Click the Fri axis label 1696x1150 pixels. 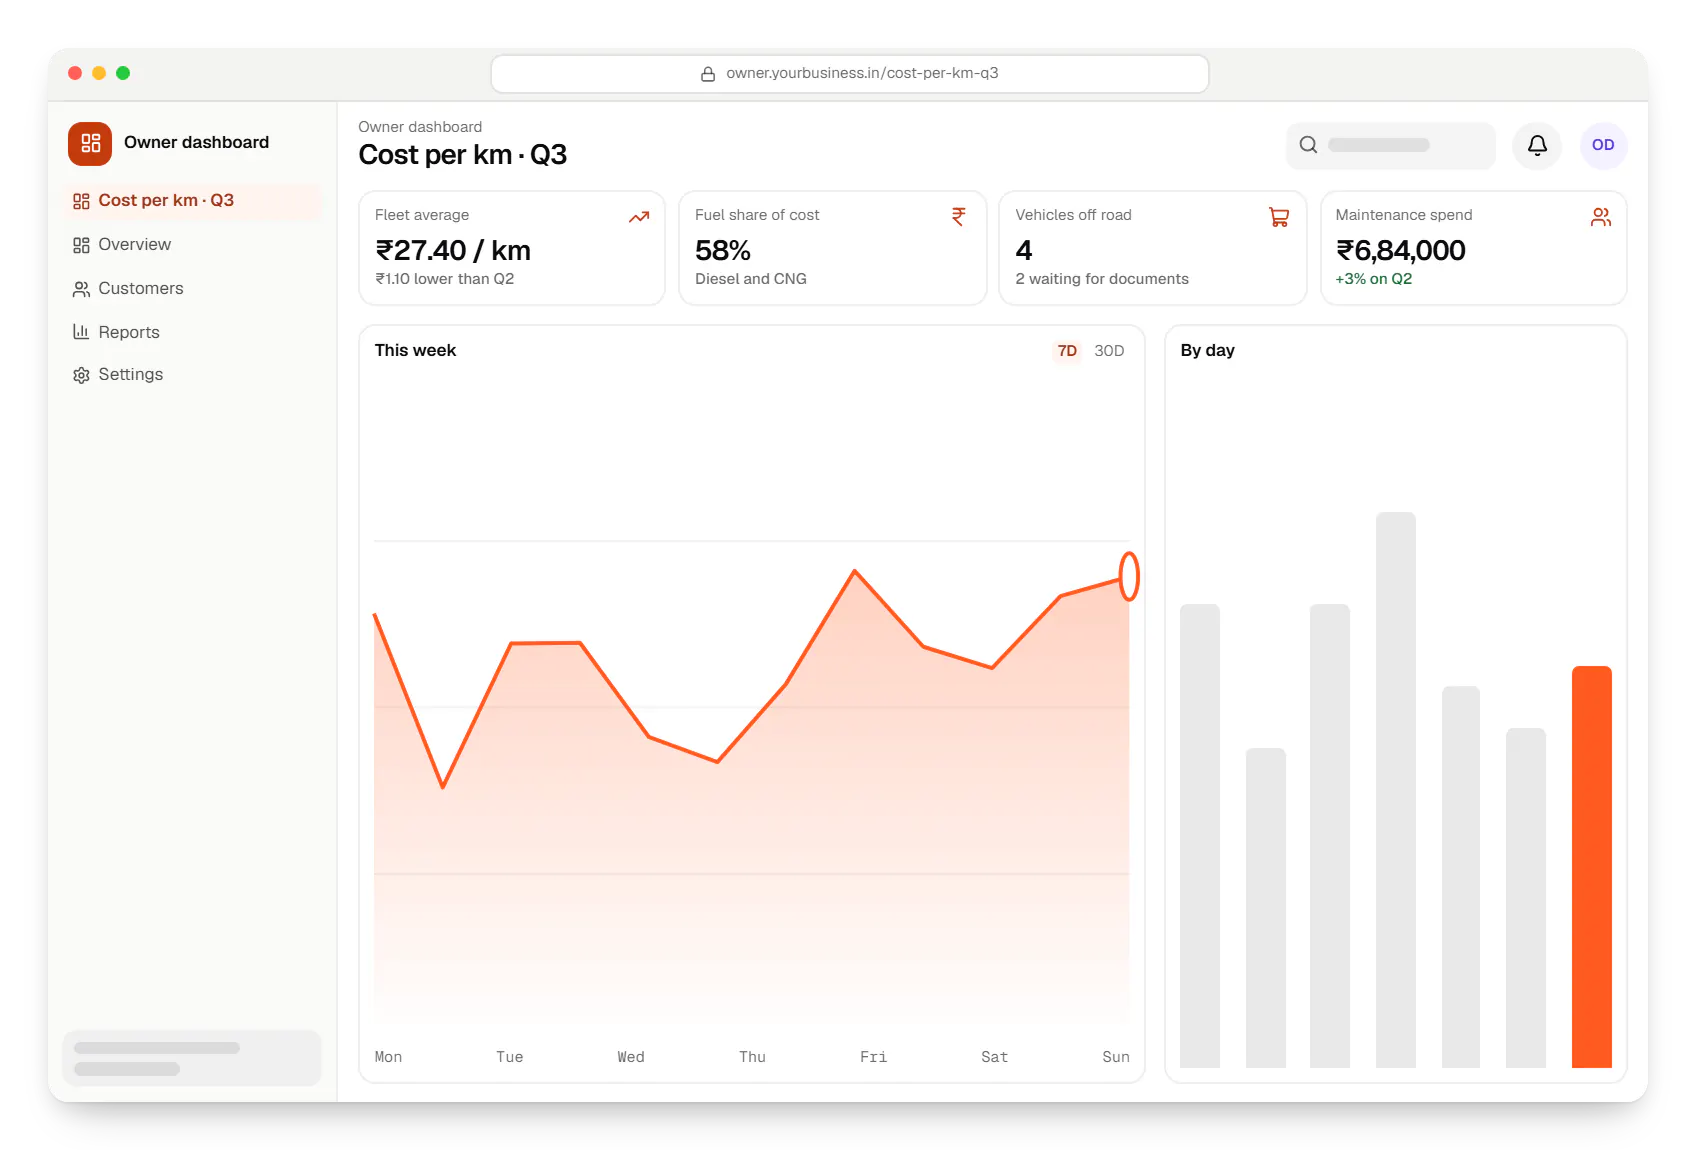tap(873, 1057)
